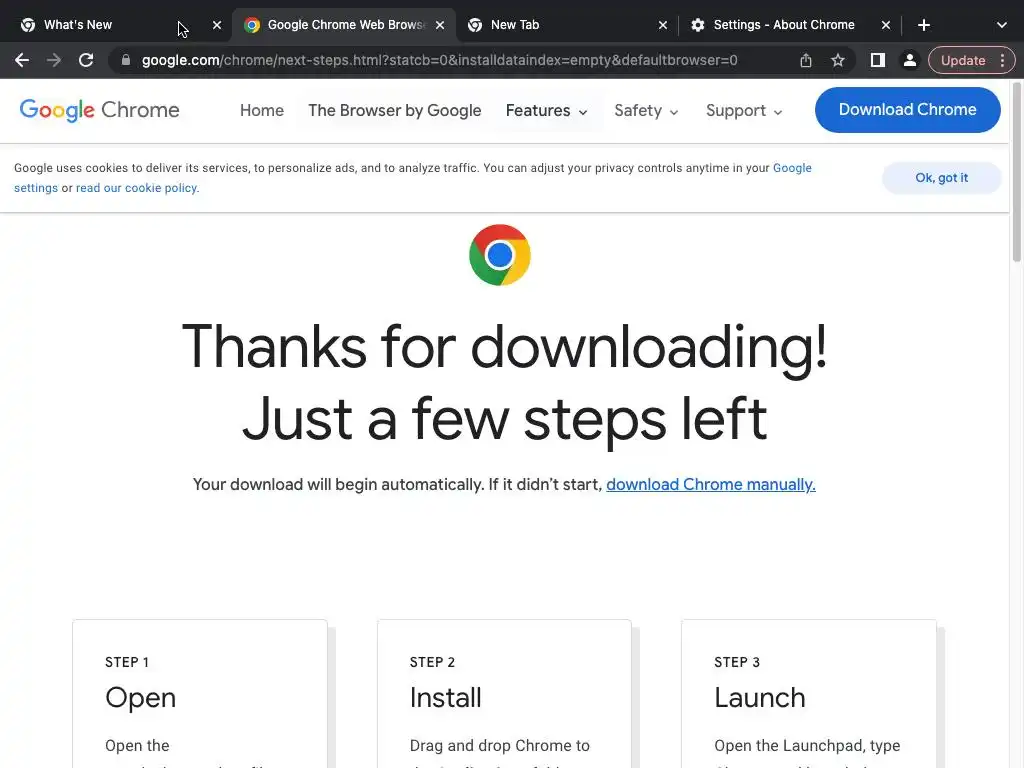Open a new tab with plus

pyautogui.click(x=923, y=25)
